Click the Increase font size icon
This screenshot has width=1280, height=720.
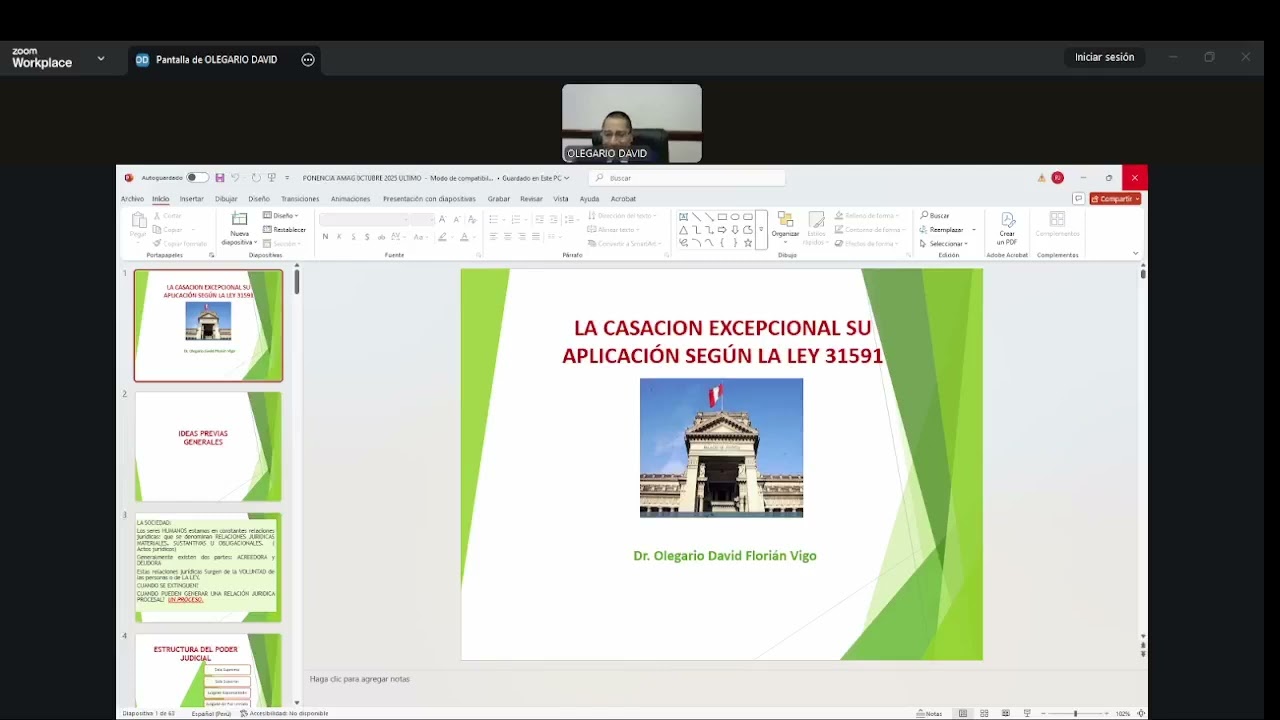(443, 219)
